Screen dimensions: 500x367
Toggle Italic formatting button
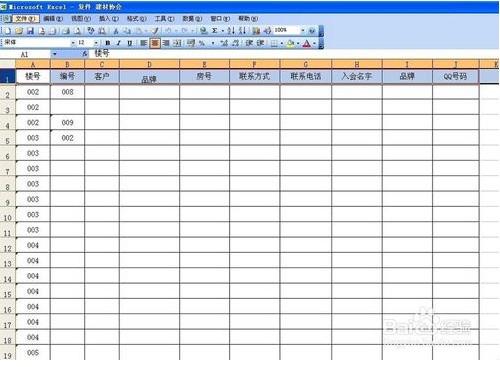click(118, 43)
